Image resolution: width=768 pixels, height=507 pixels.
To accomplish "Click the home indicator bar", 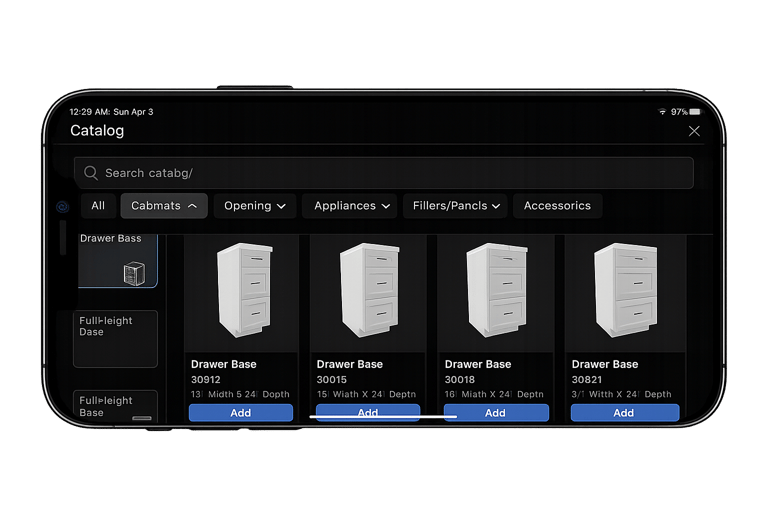I will click(383, 417).
